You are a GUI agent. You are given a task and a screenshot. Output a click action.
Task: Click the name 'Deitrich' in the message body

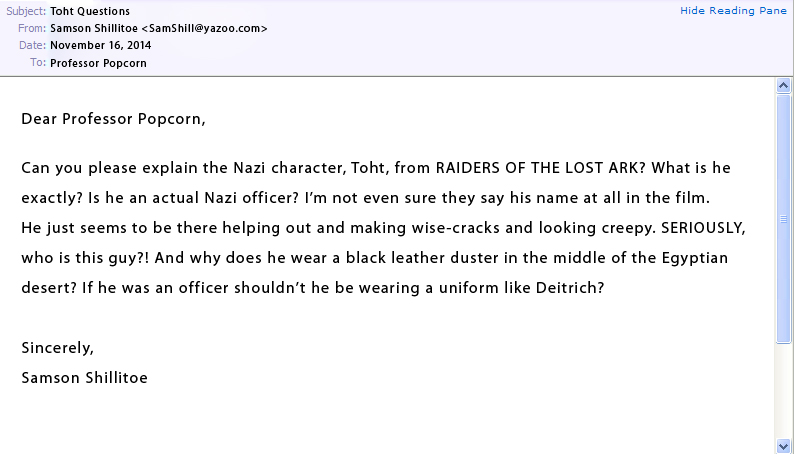click(x=573, y=288)
